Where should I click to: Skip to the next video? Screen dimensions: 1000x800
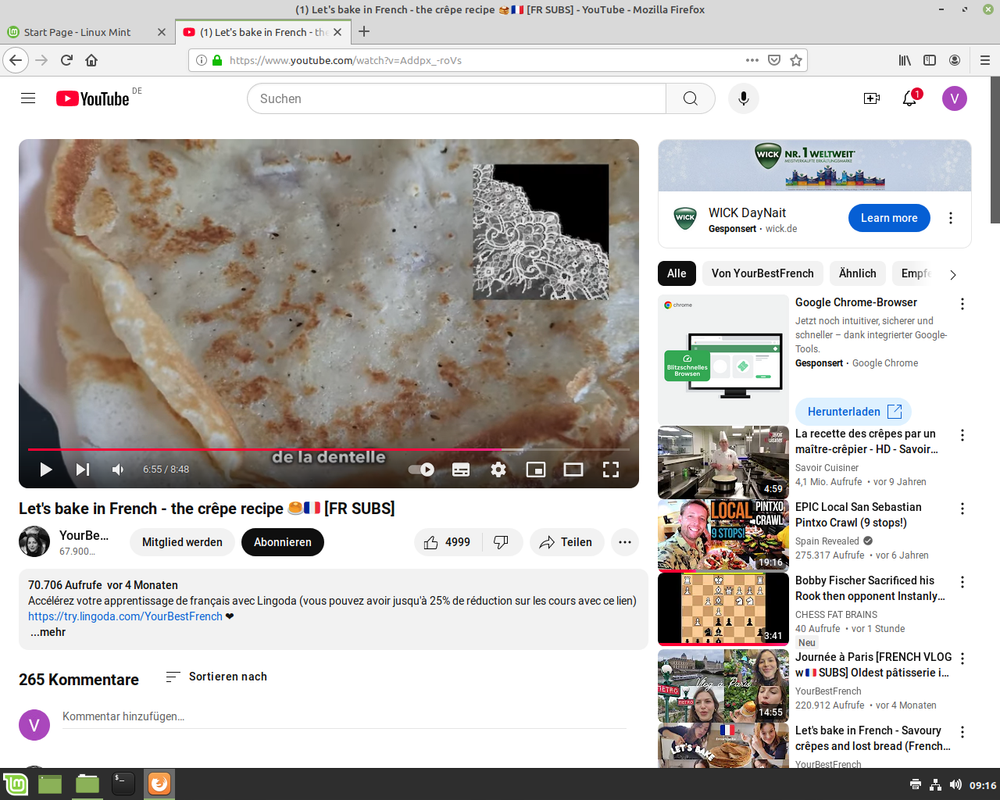pos(82,470)
